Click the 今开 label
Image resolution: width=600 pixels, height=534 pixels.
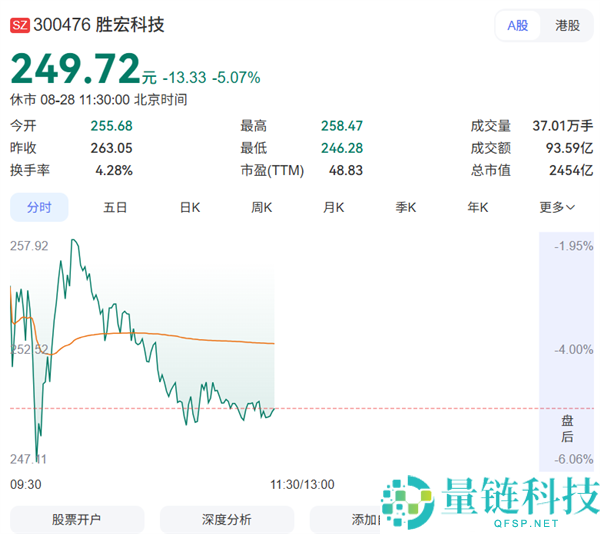(x=23, y=126)
